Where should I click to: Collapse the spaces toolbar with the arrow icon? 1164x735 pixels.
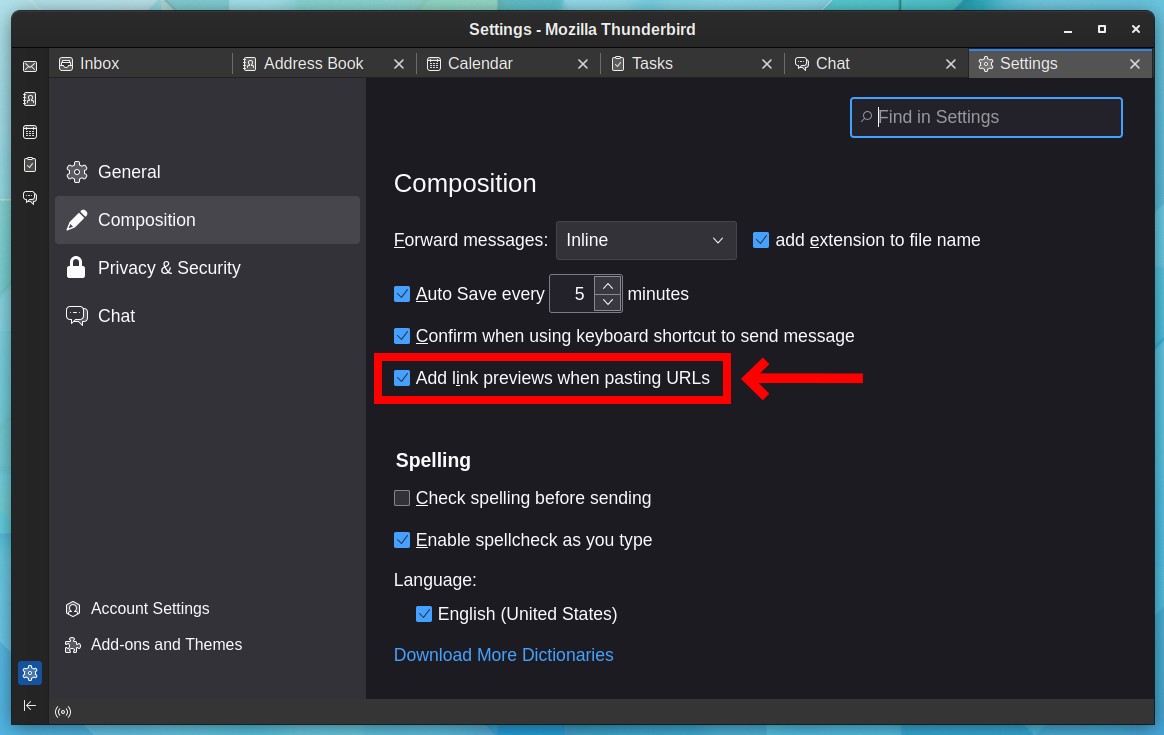click(x=30, y=705)
